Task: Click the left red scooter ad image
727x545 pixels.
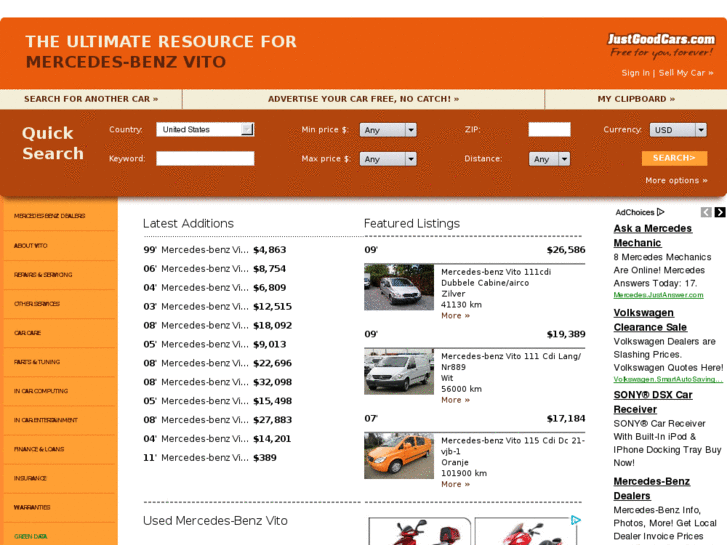Action: [420, 532]
